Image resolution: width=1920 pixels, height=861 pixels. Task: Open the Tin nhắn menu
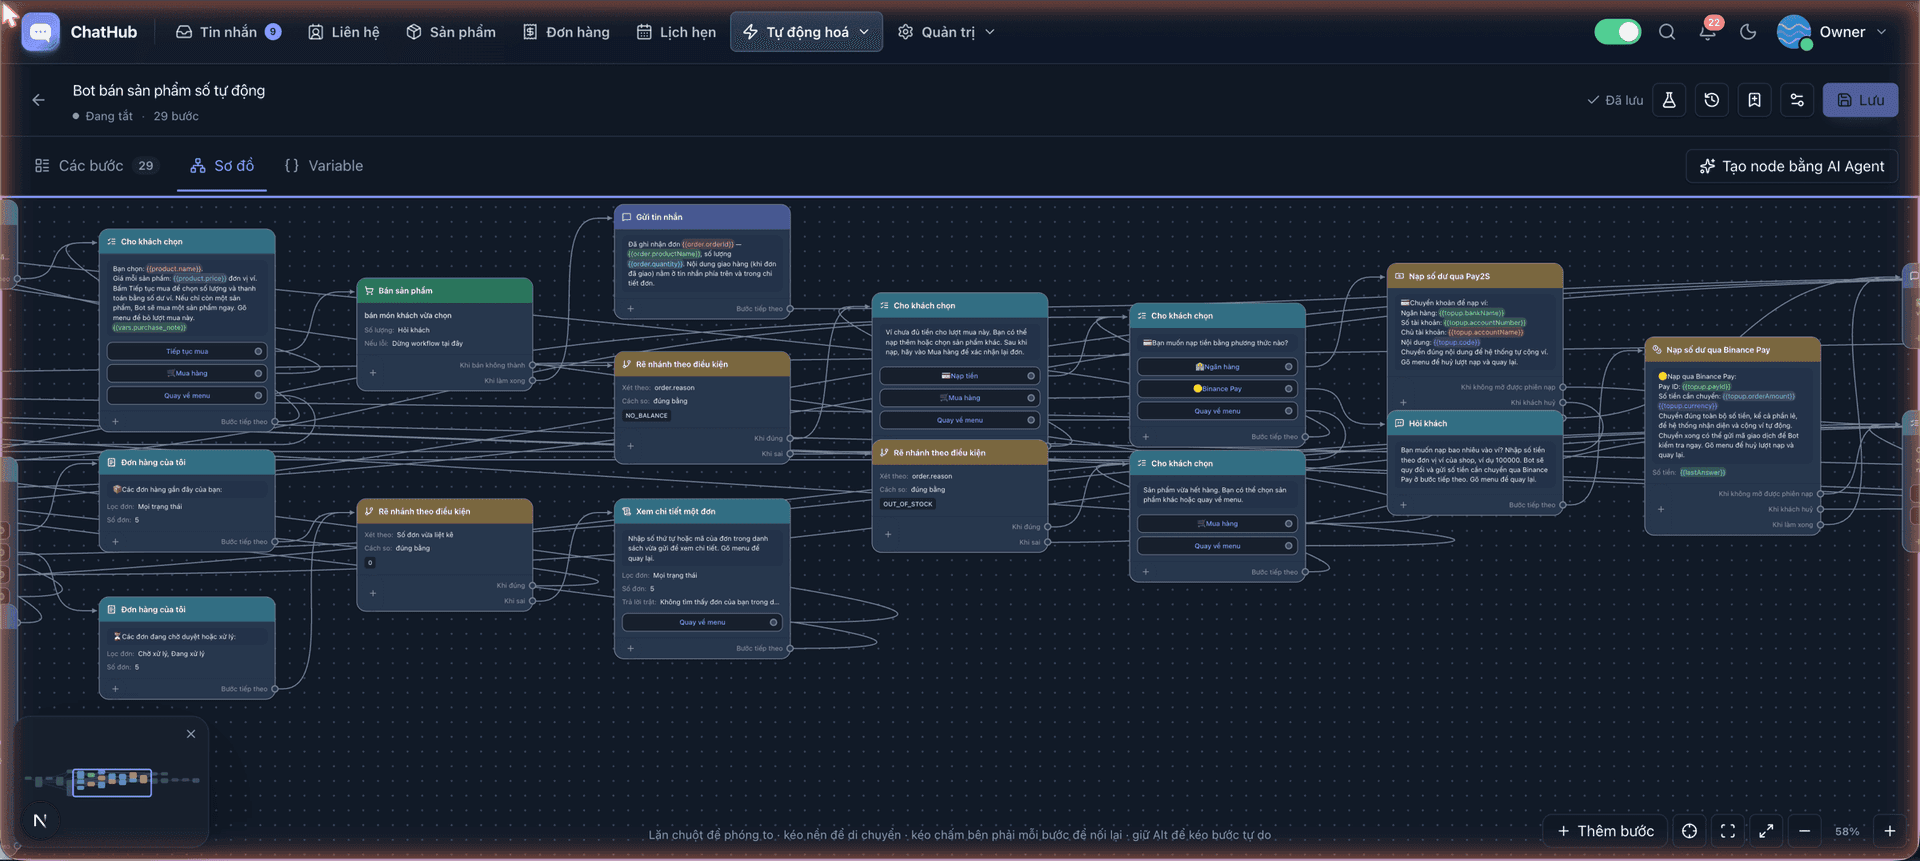point(228,32)
